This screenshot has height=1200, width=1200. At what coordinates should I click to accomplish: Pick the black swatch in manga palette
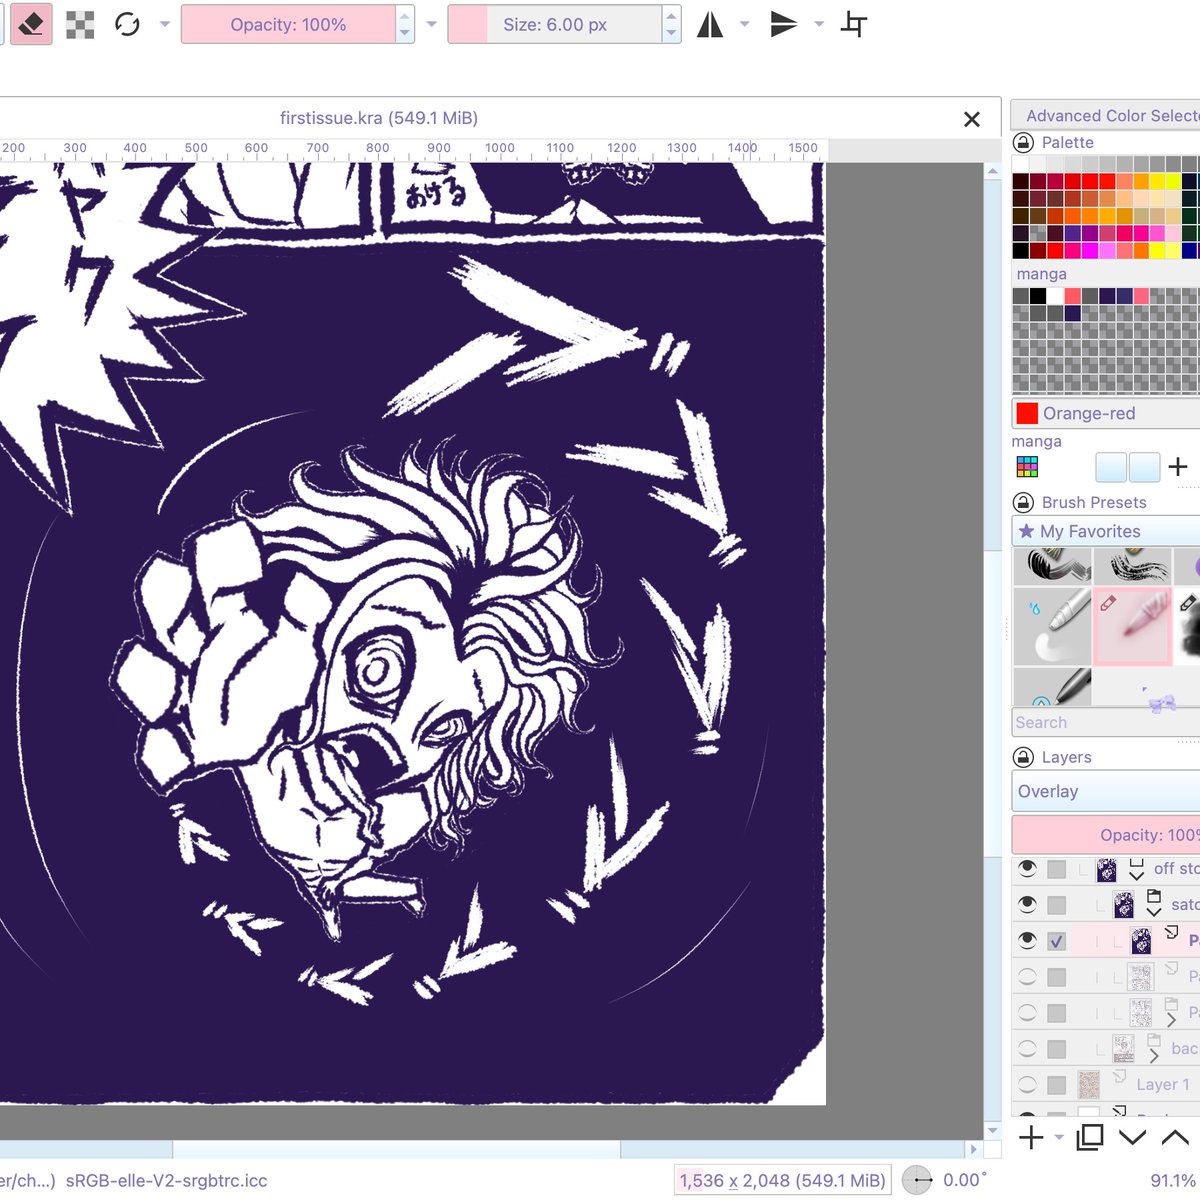(1038, 296)
